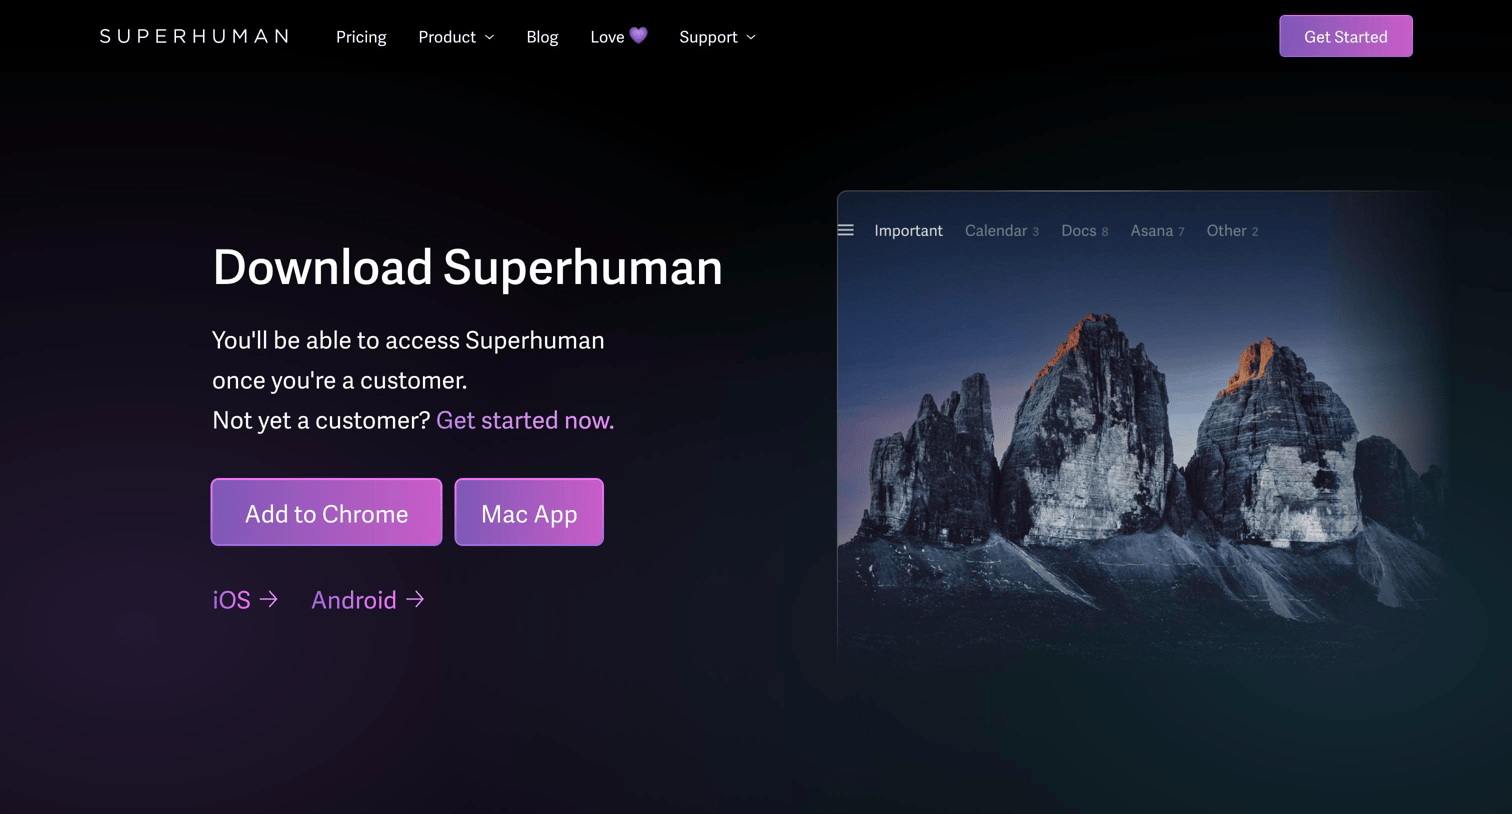The width and height of the screenshot is (1512, 814).
Task: Expand the Product dropdown menu
Action: pyautogui.click(x=456, y=37)
